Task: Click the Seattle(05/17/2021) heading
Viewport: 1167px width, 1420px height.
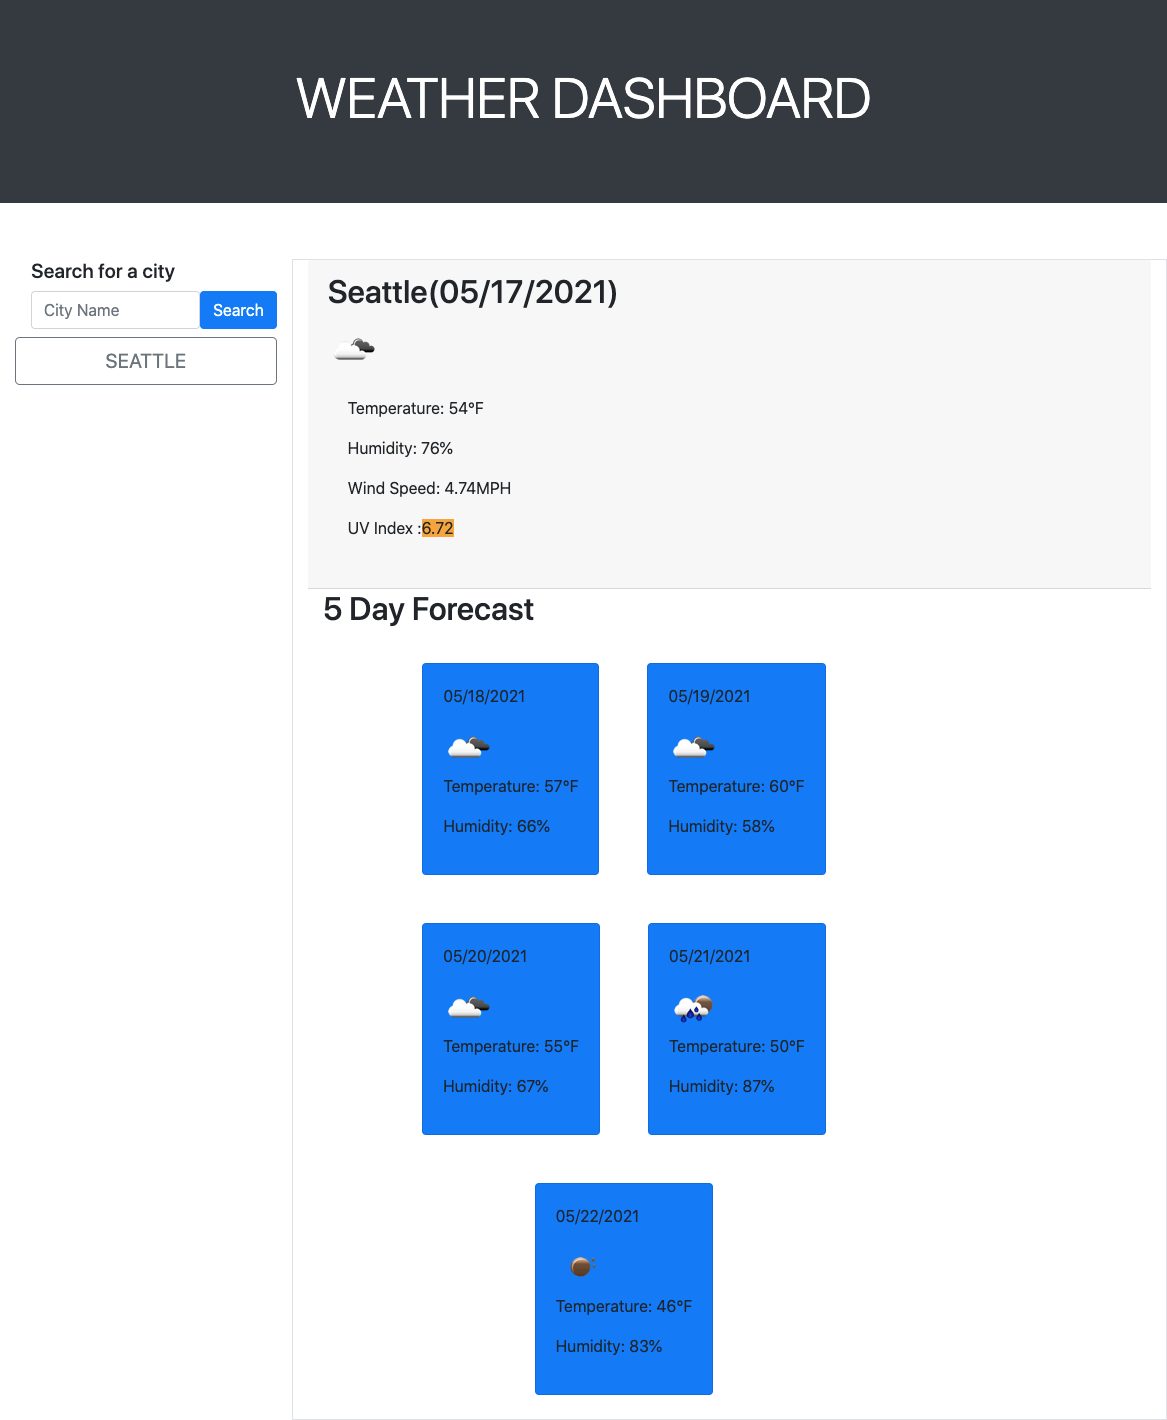Action: 473,292
